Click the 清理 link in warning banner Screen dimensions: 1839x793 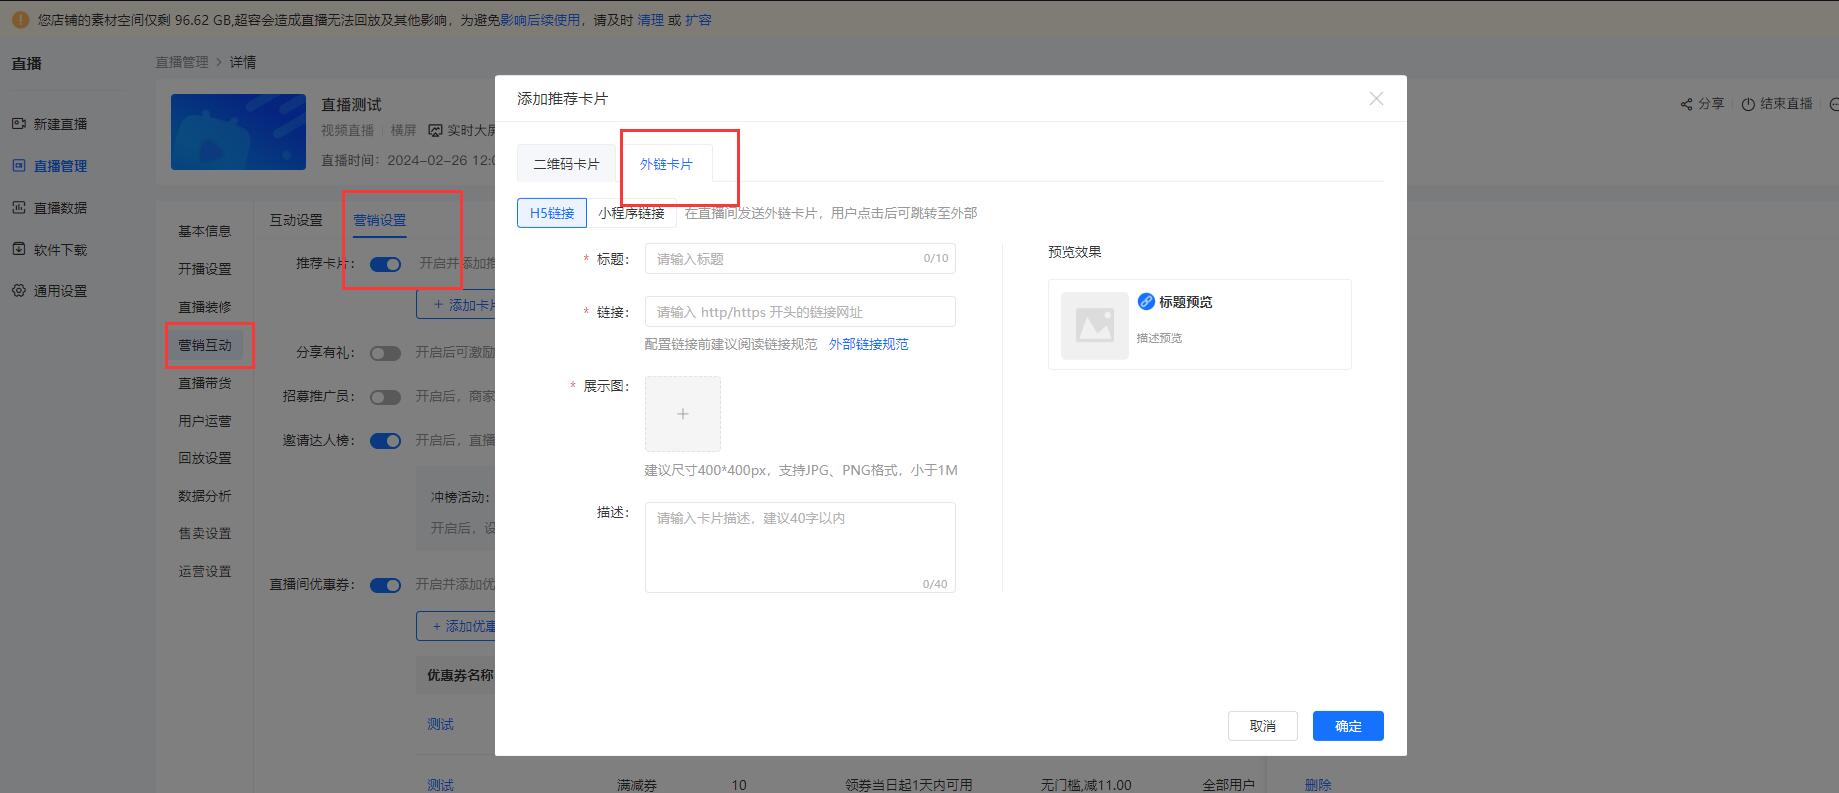[650, 20]
